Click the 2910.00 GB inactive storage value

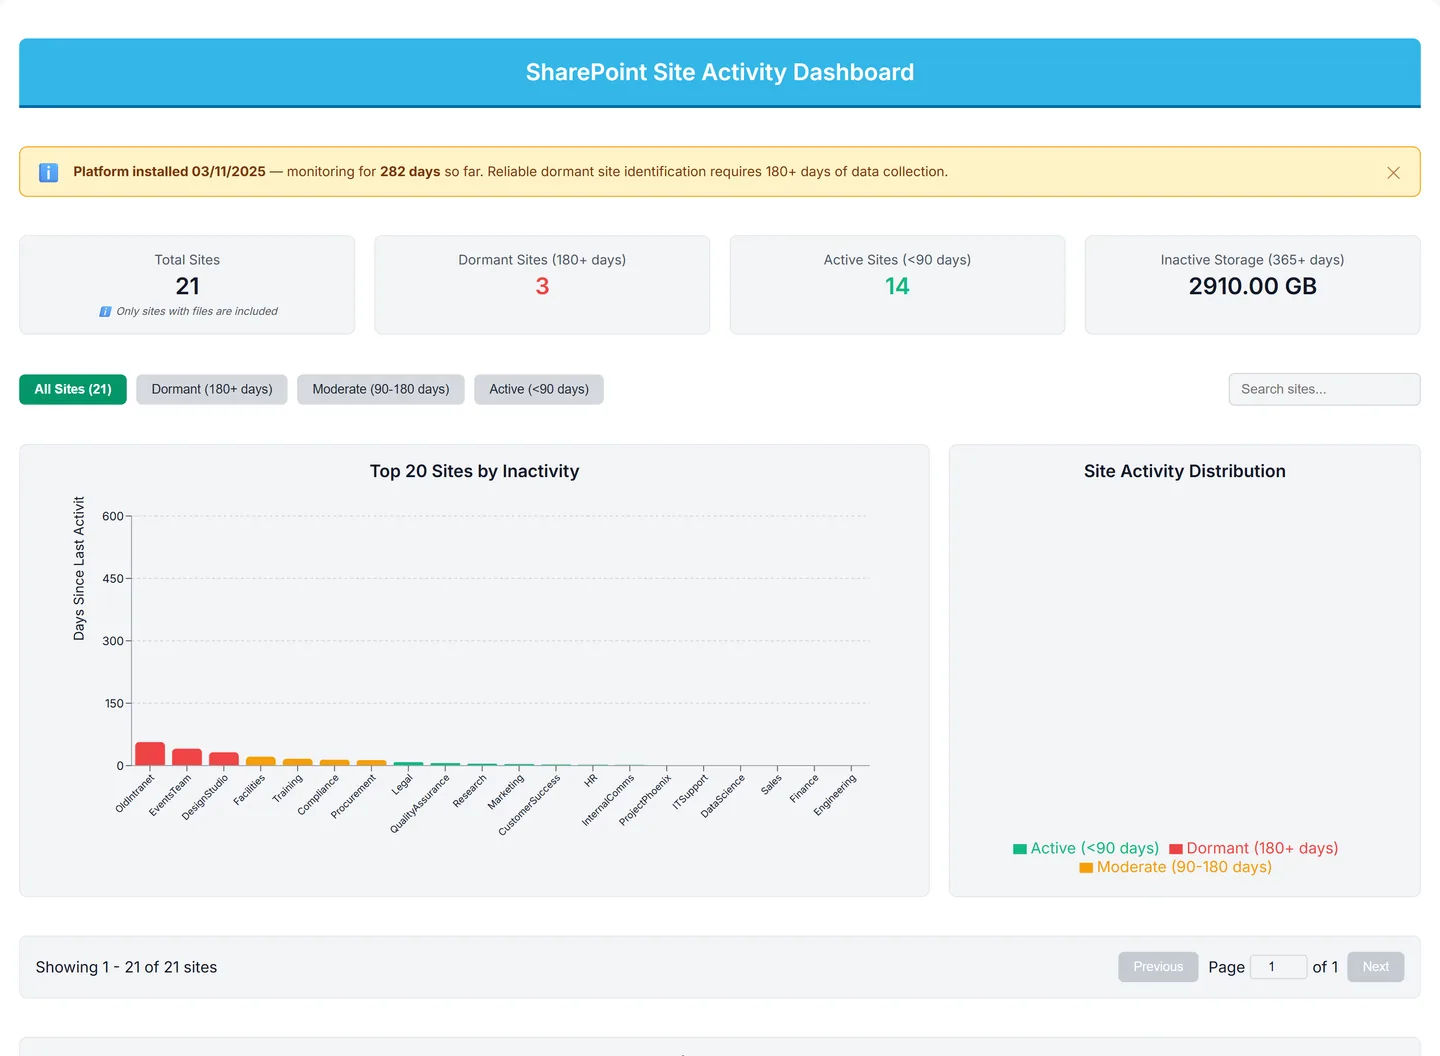(1253, 286)
